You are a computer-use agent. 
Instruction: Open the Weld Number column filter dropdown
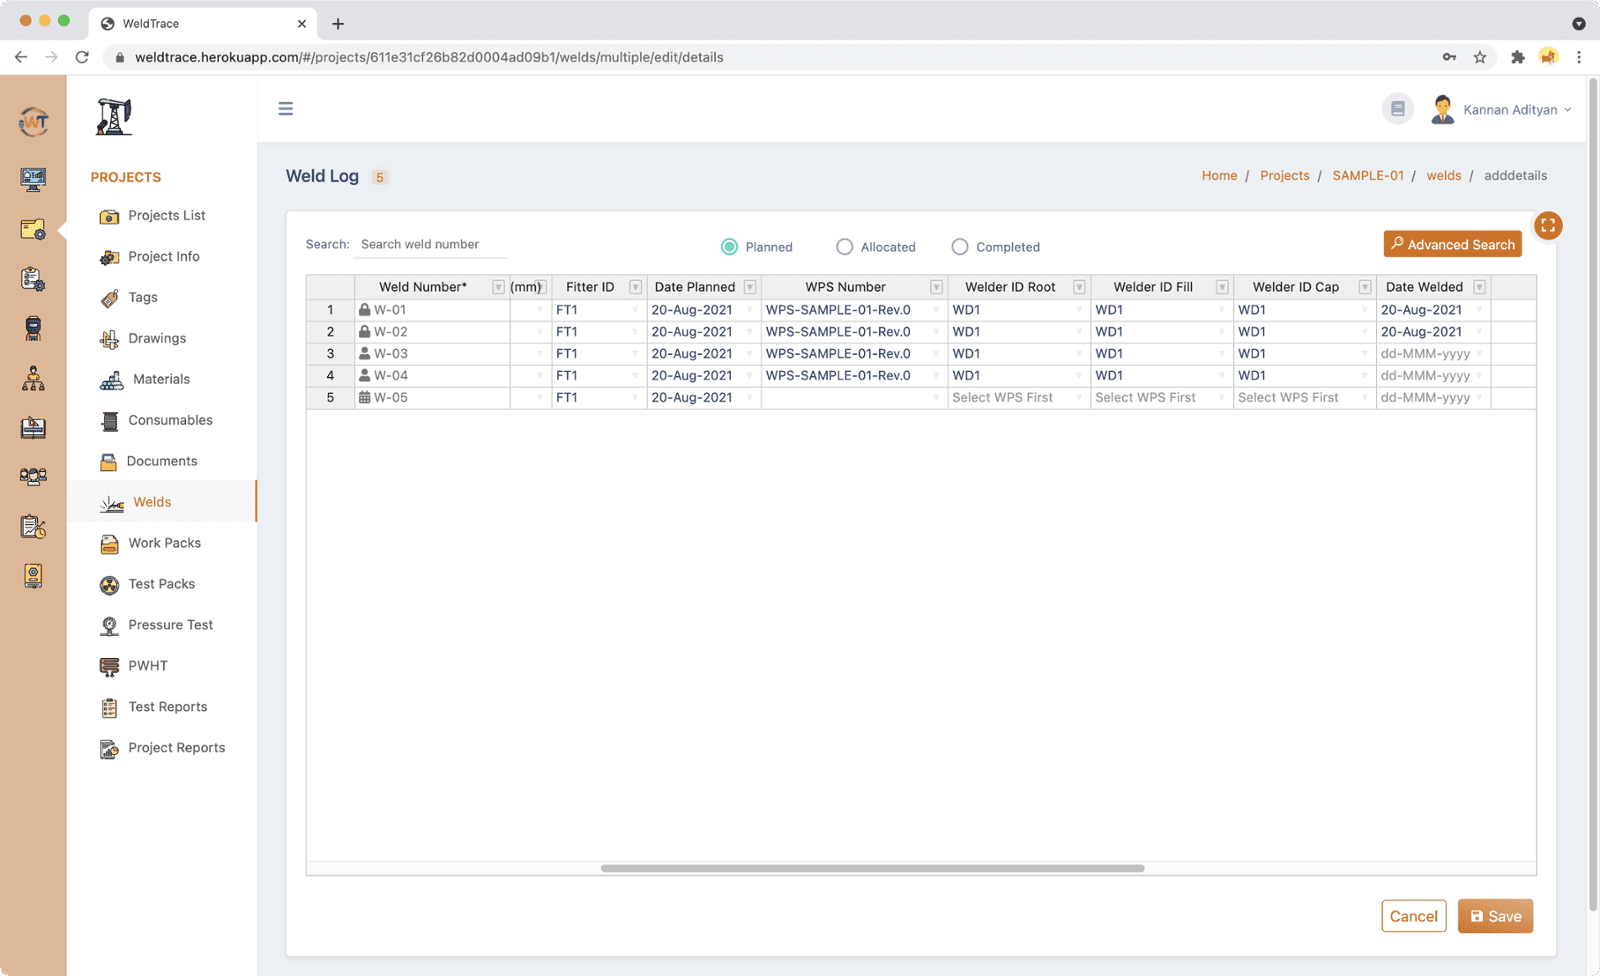(x=498, y=287)
